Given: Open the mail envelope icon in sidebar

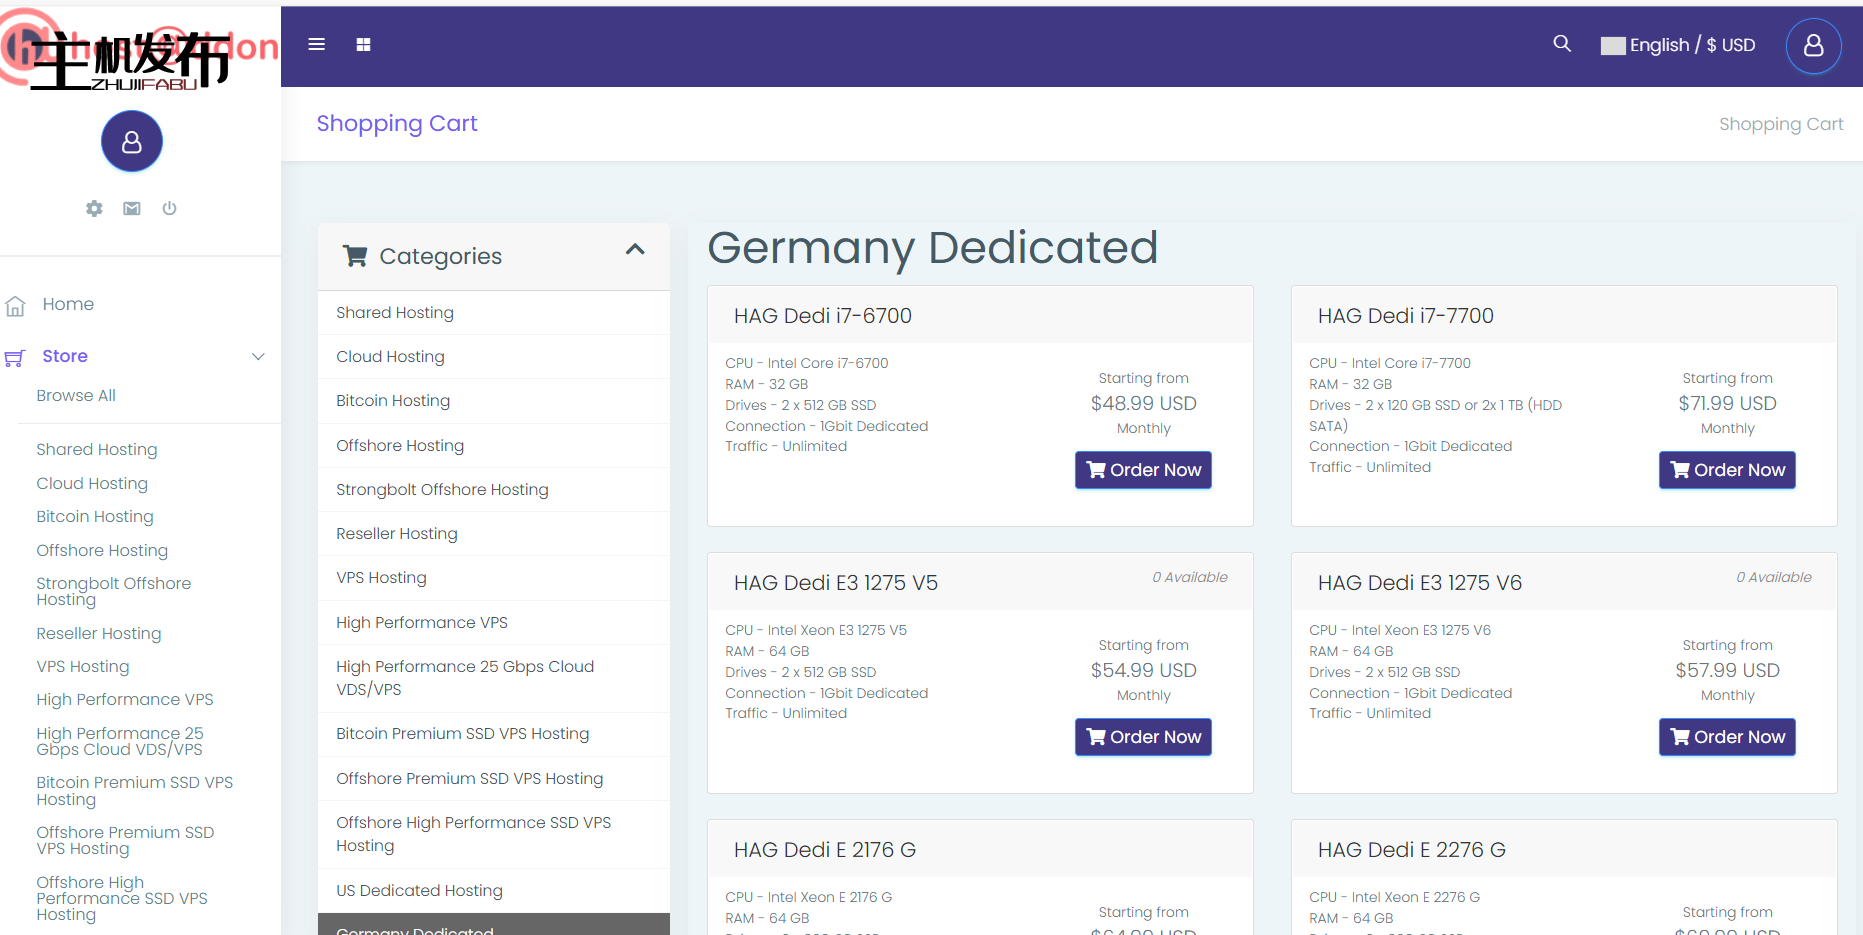Looking at the screenshot, I should click(x=132, y=208).
